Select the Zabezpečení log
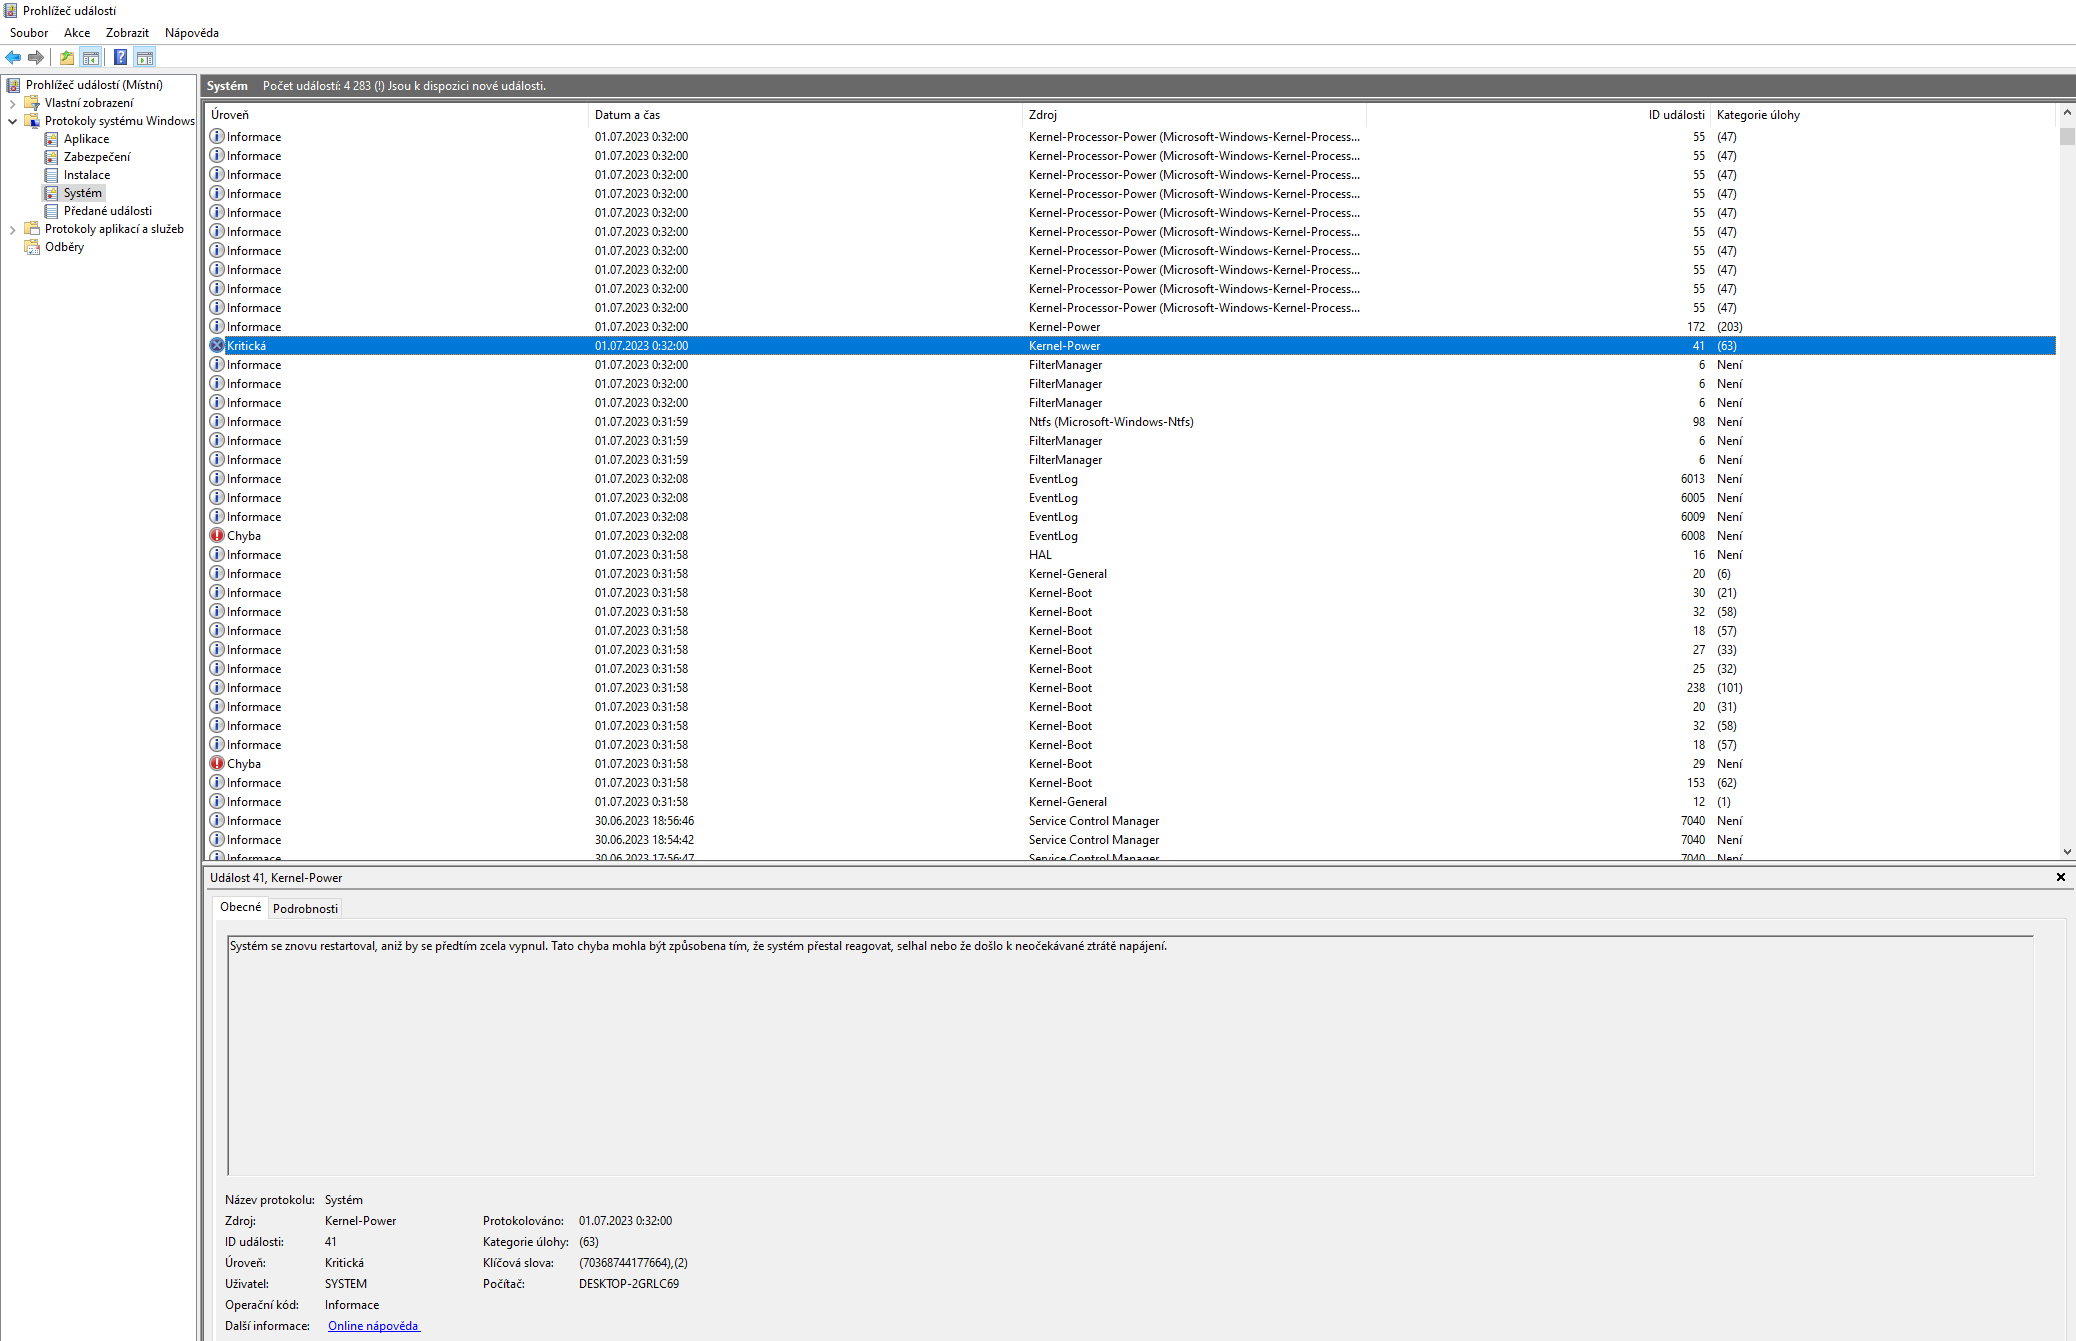This screenshot has width=2076, height=1341. coord(96,157)
